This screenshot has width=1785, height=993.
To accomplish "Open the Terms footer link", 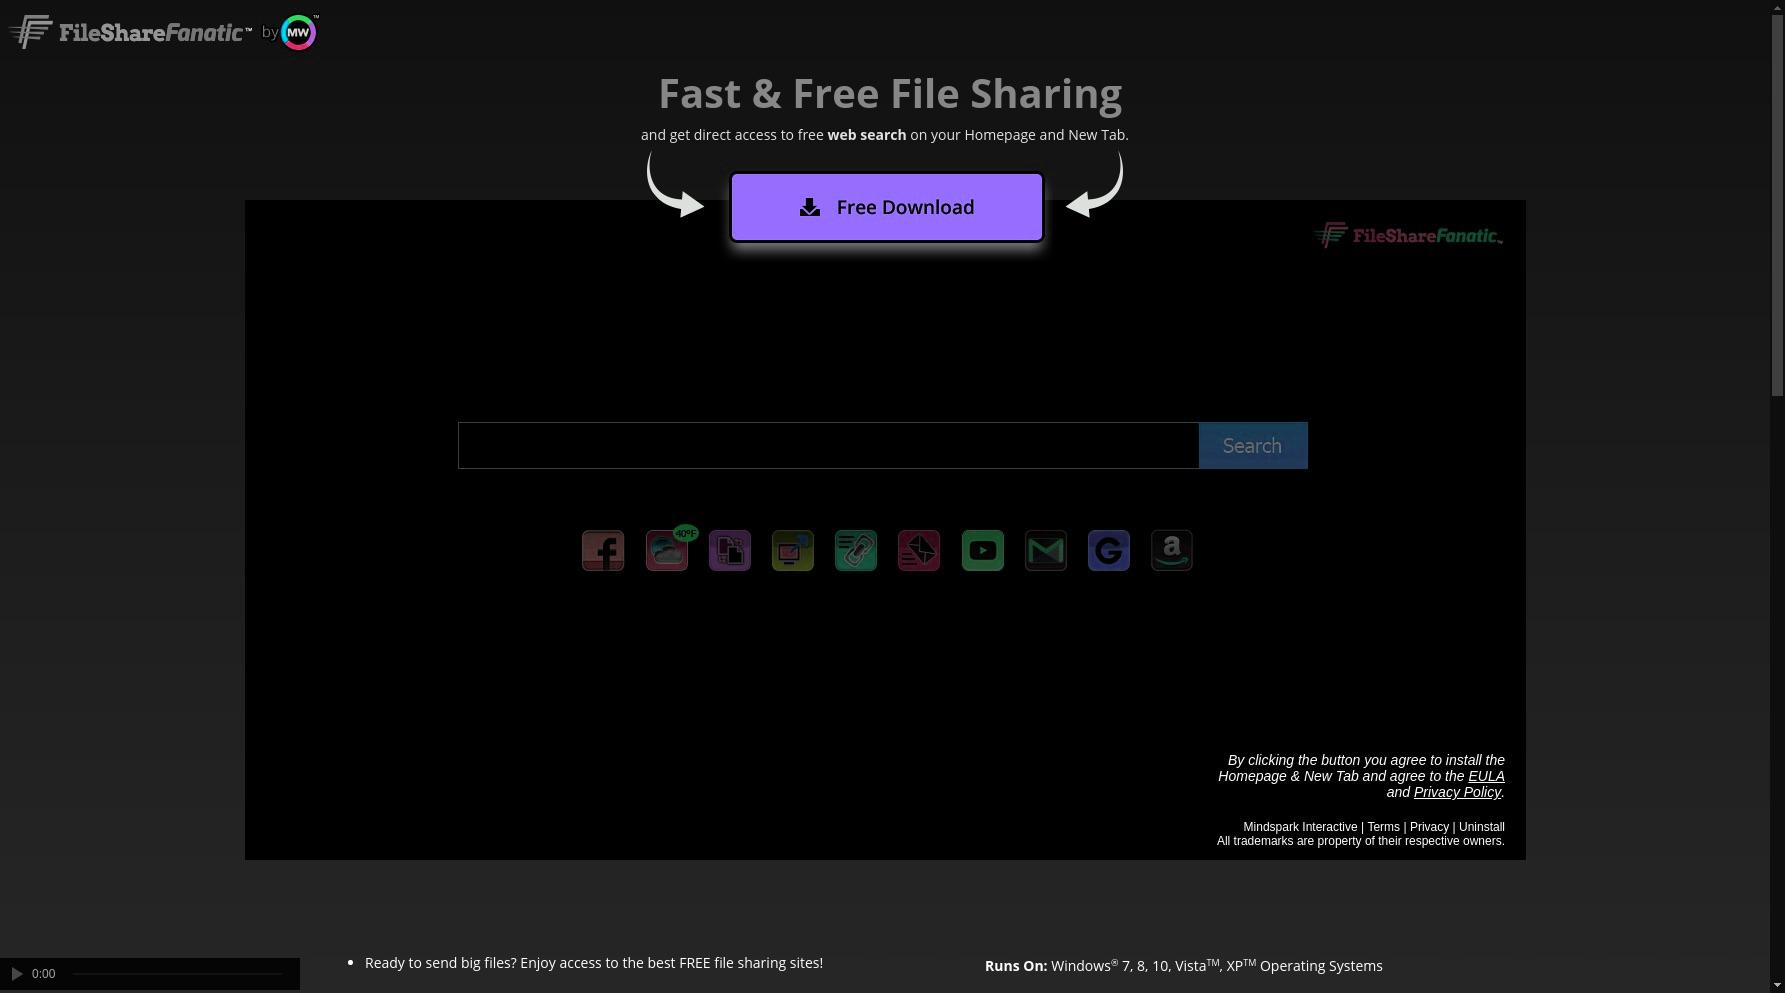I will click(x=1383, y=827).
